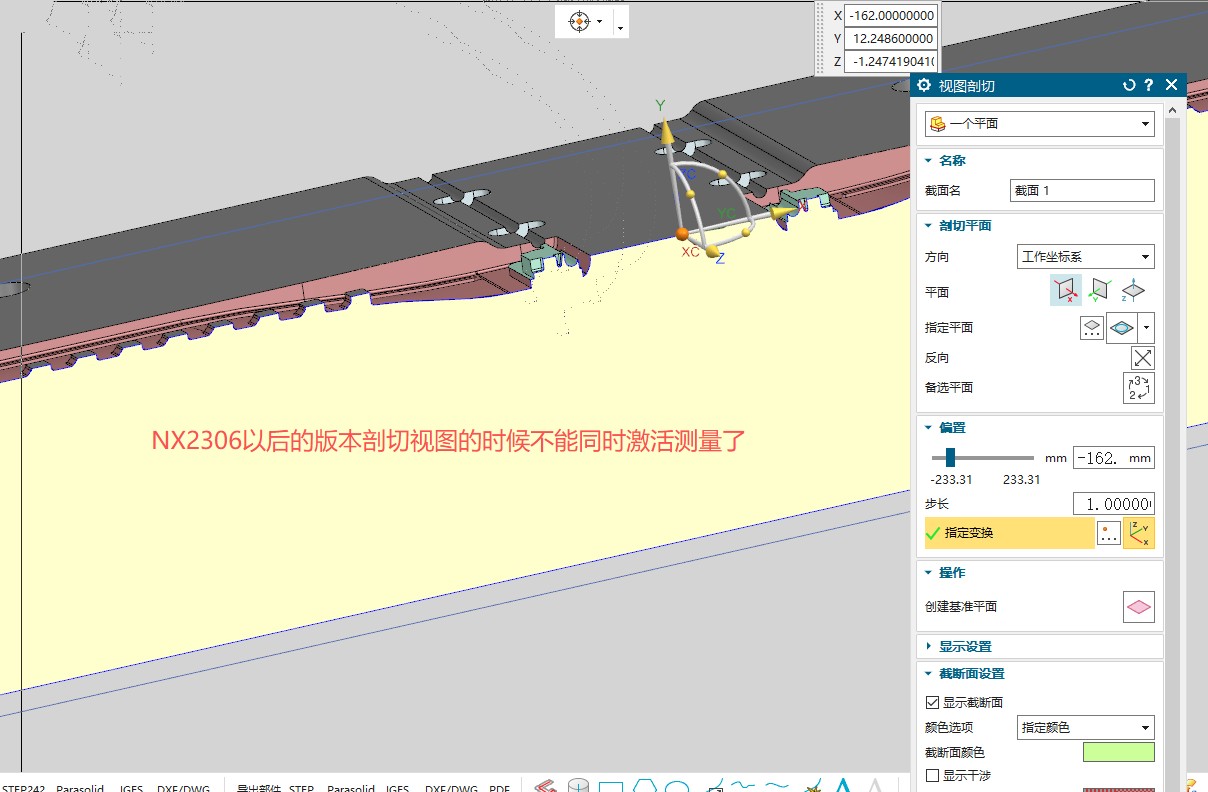
Task: Open the 一个平面 section type dropdown
Action: [1039, 124]
